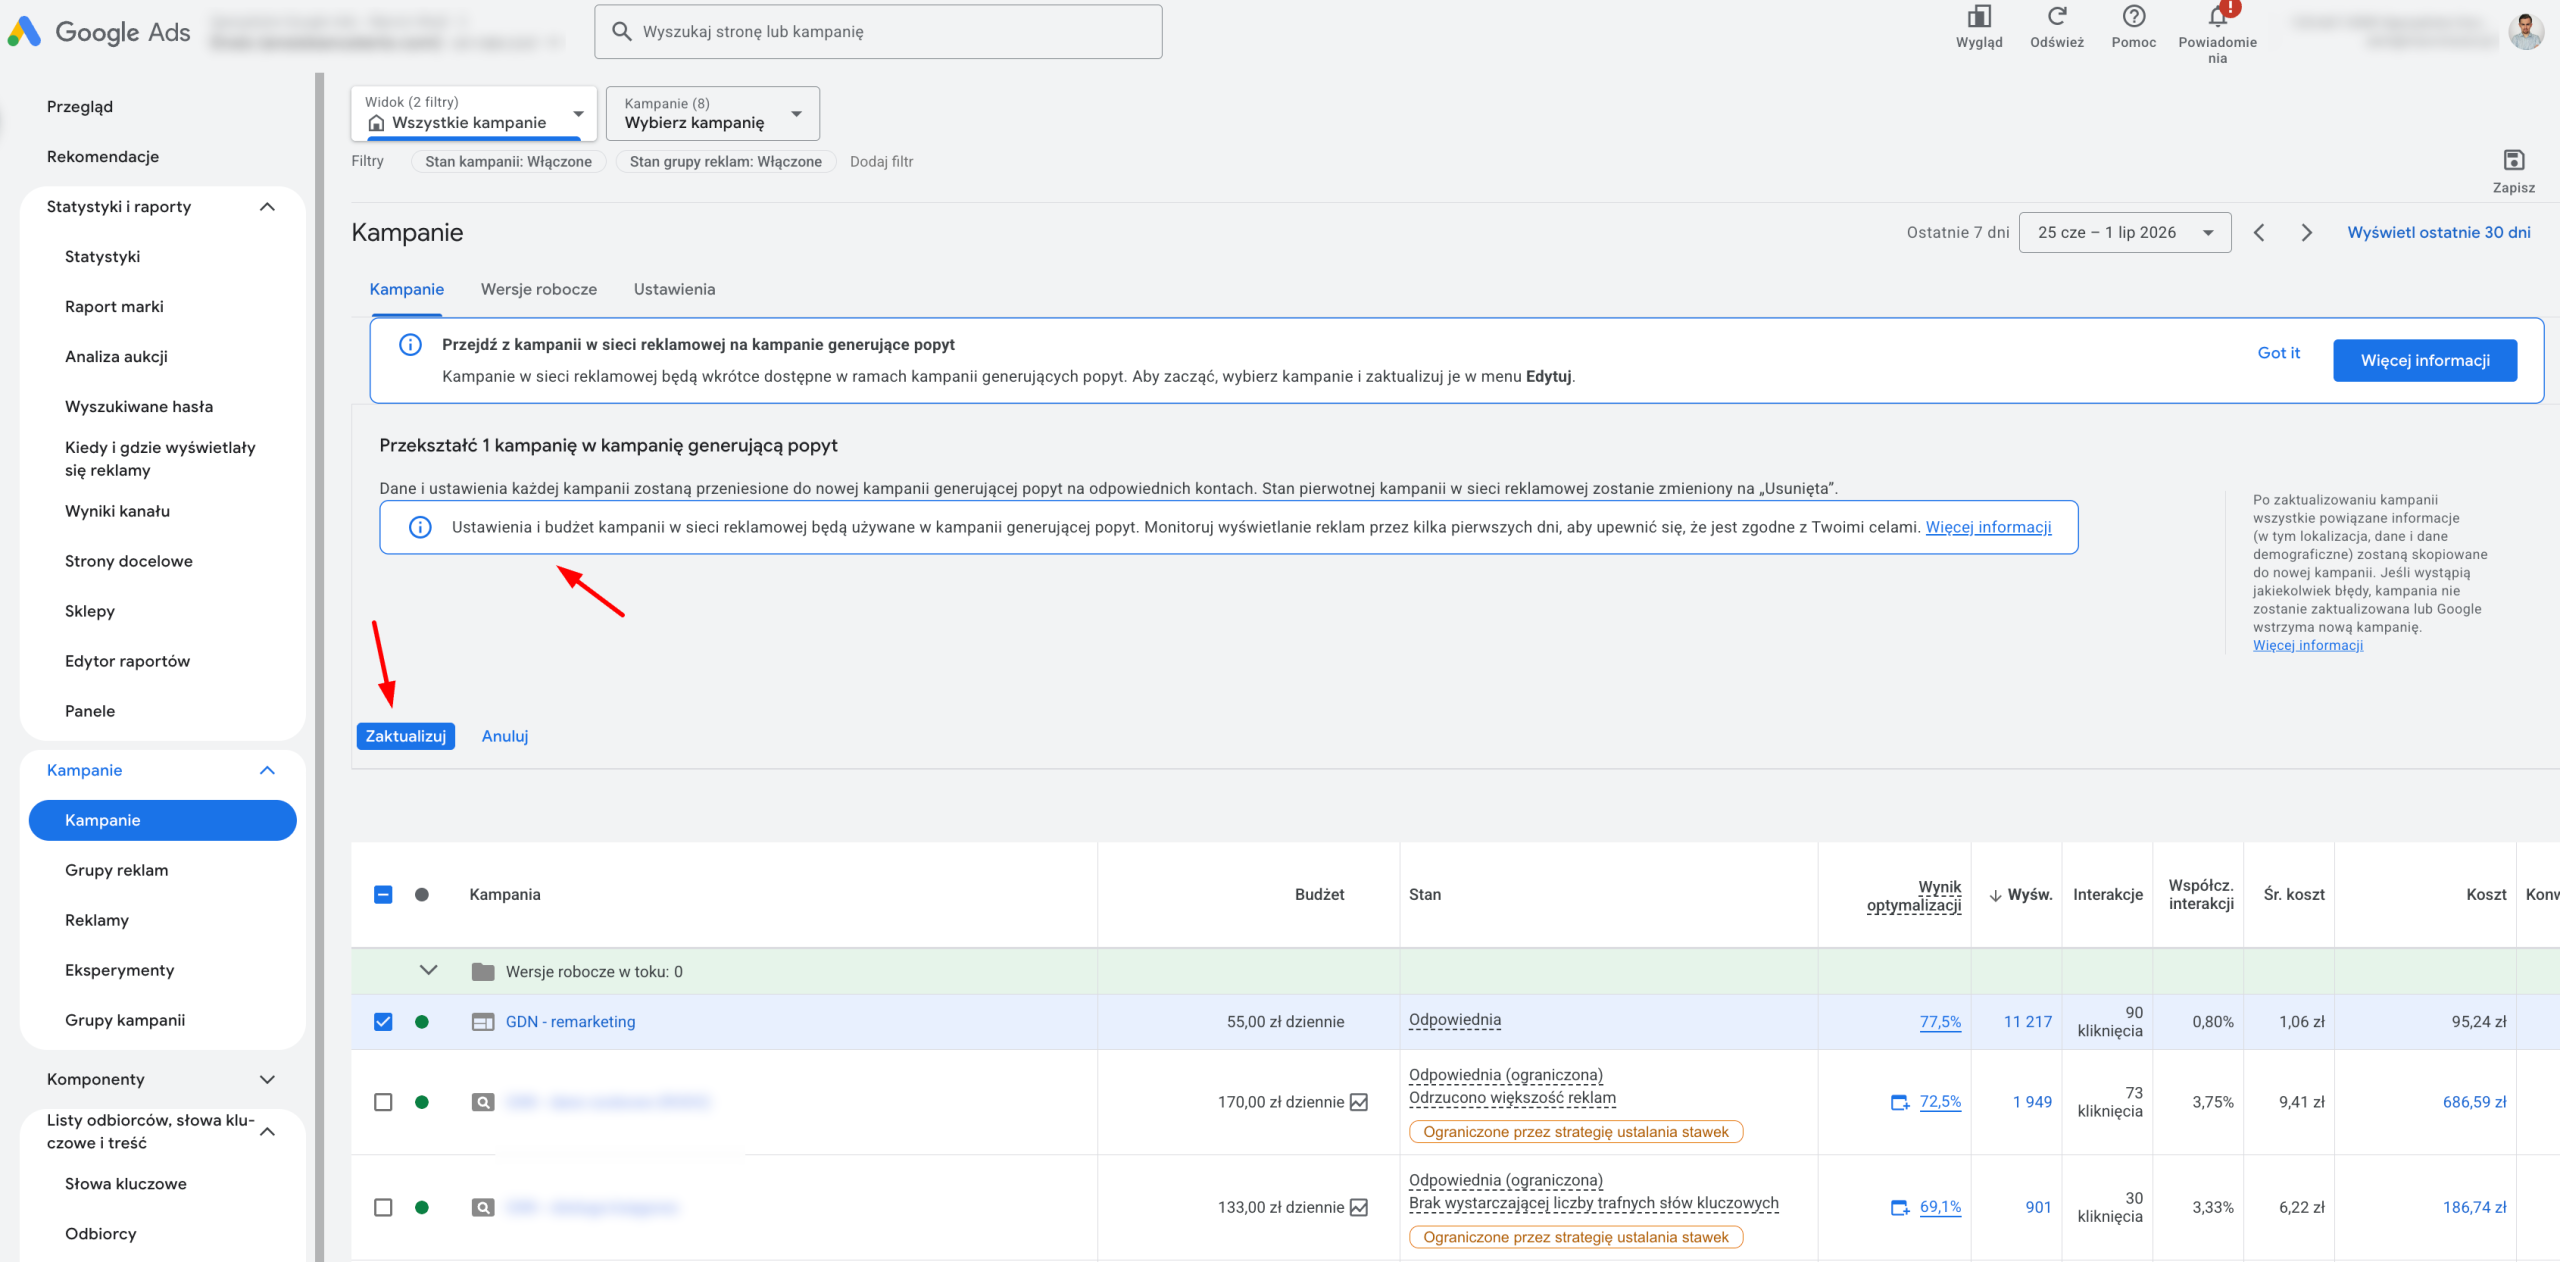Open the Powiadomienia bell icon

tap(2218, 17)
